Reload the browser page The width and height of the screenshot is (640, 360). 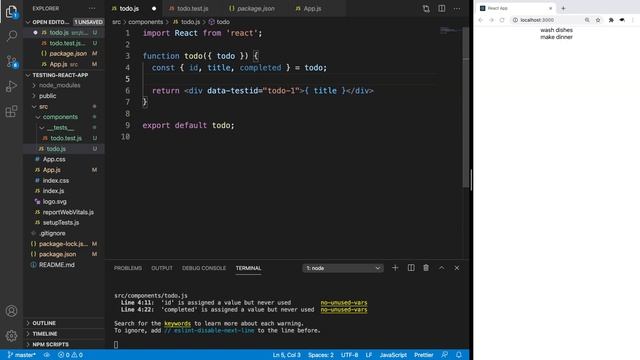[x=502, y=20]
